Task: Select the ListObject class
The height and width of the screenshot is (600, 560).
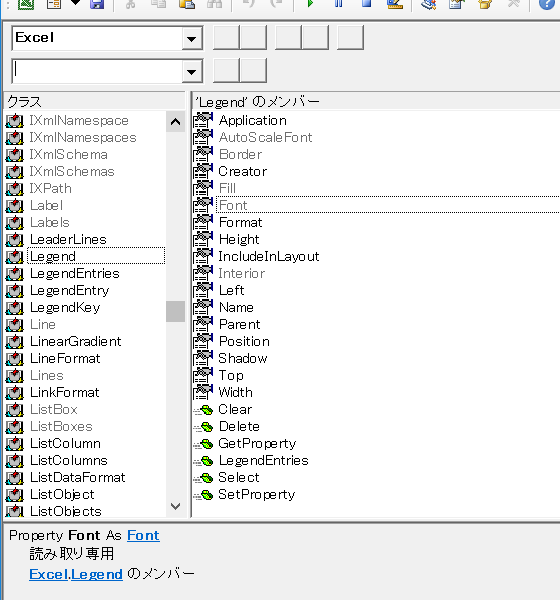Action: pos(62,494)
